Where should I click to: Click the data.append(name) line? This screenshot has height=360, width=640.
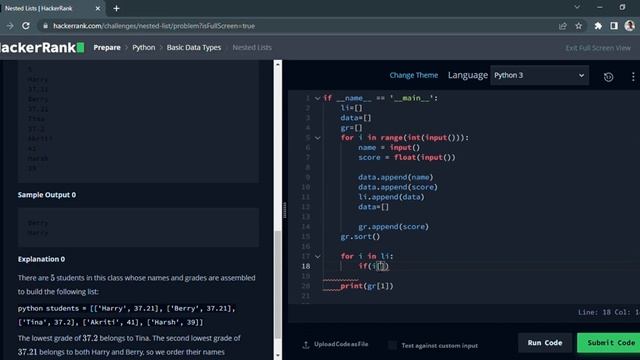click(x=396, y=177)
